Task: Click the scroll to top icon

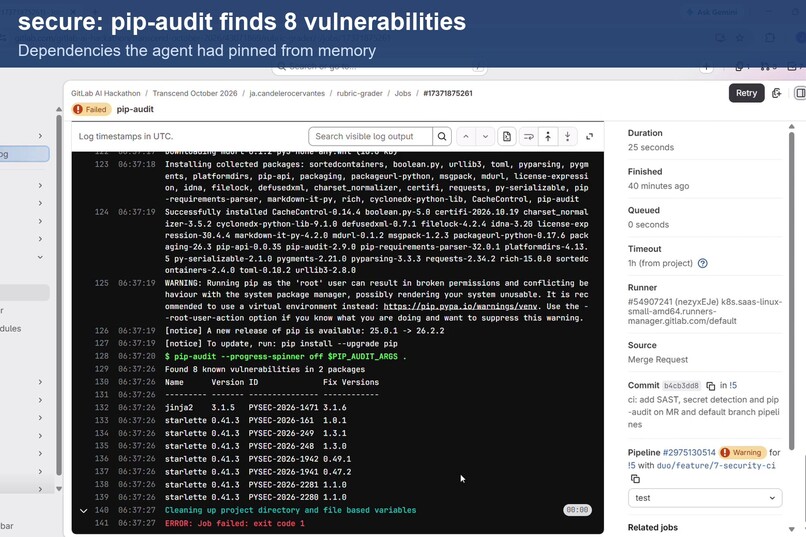Action: click(548, 136)
